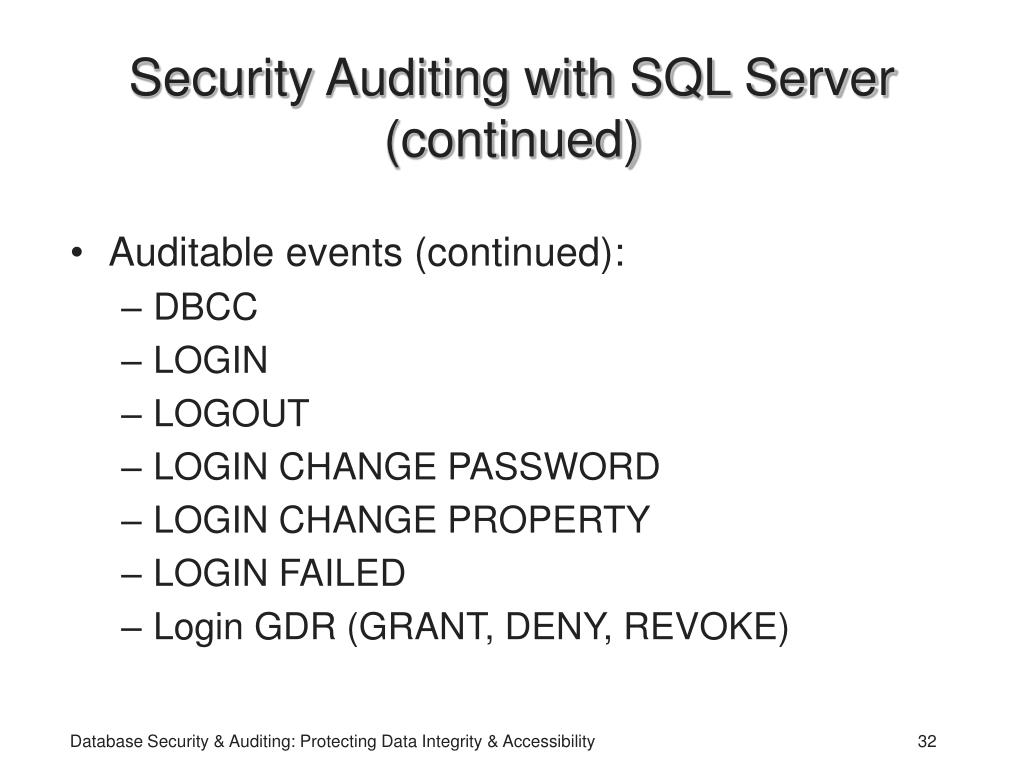The height and width of the screenshot is (768, 1024).
Task: Select the LOGIN FAILED entry
Action: pos(280,573)
